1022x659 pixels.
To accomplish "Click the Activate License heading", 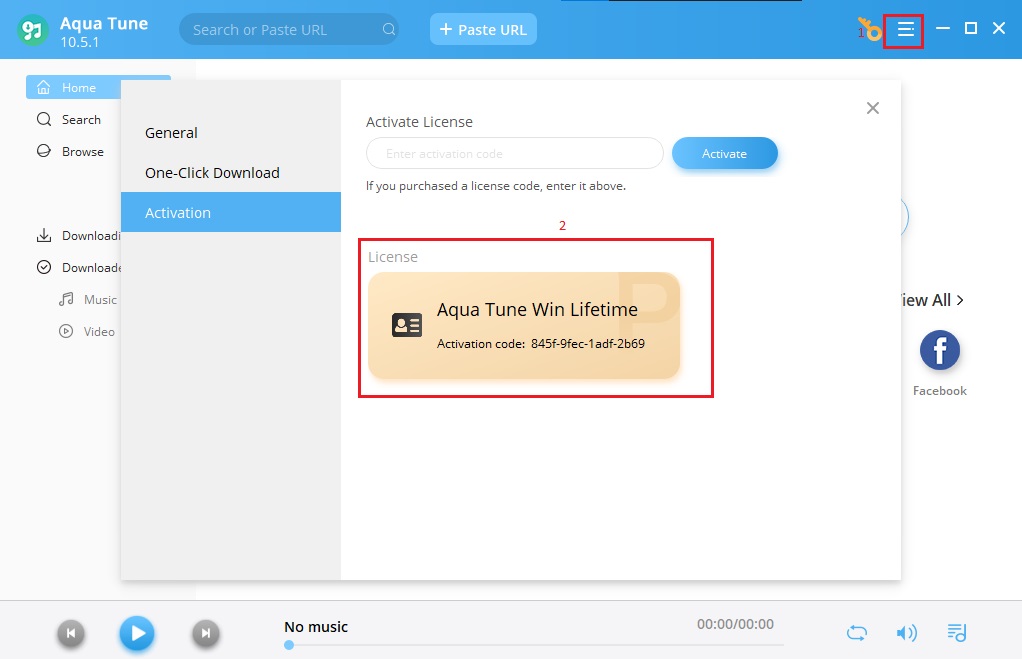I will point(419,122).
